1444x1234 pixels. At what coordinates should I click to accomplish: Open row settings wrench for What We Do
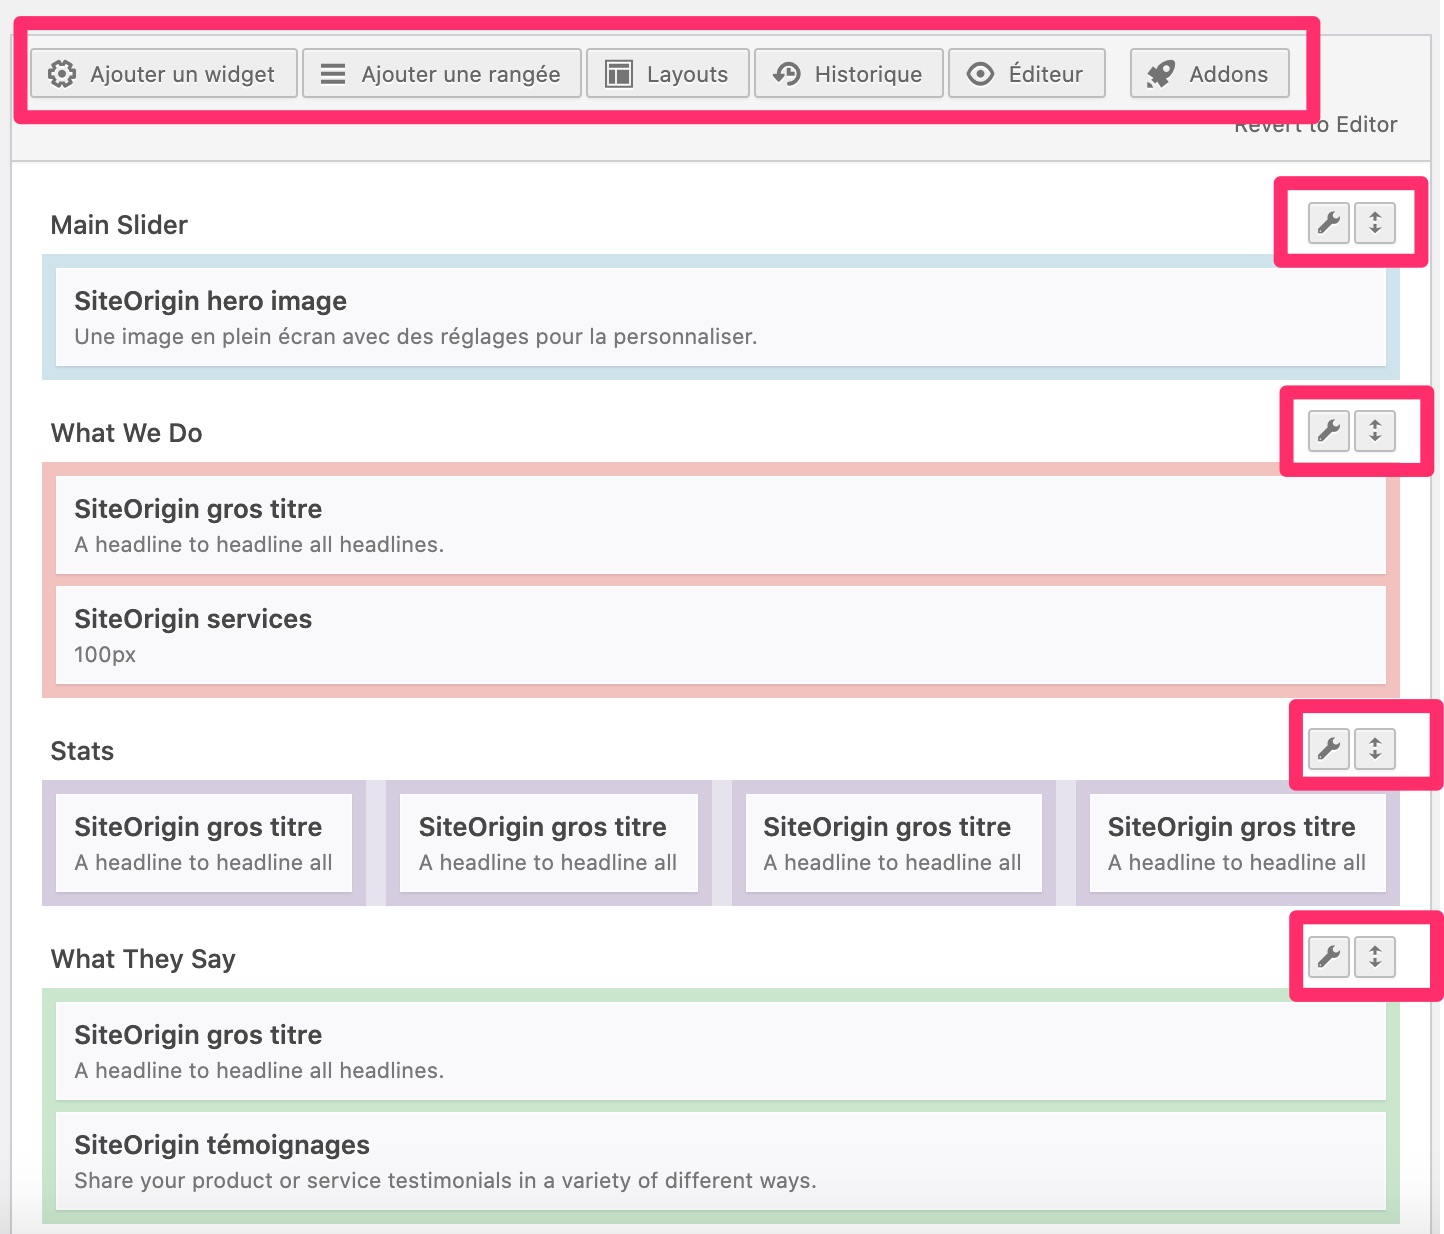click(1328, 431)
